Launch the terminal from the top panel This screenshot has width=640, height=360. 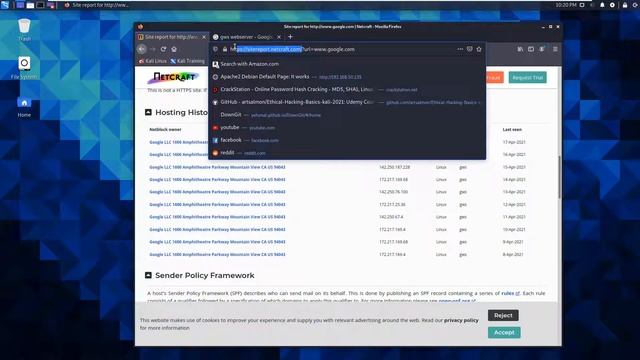(40, 5)
